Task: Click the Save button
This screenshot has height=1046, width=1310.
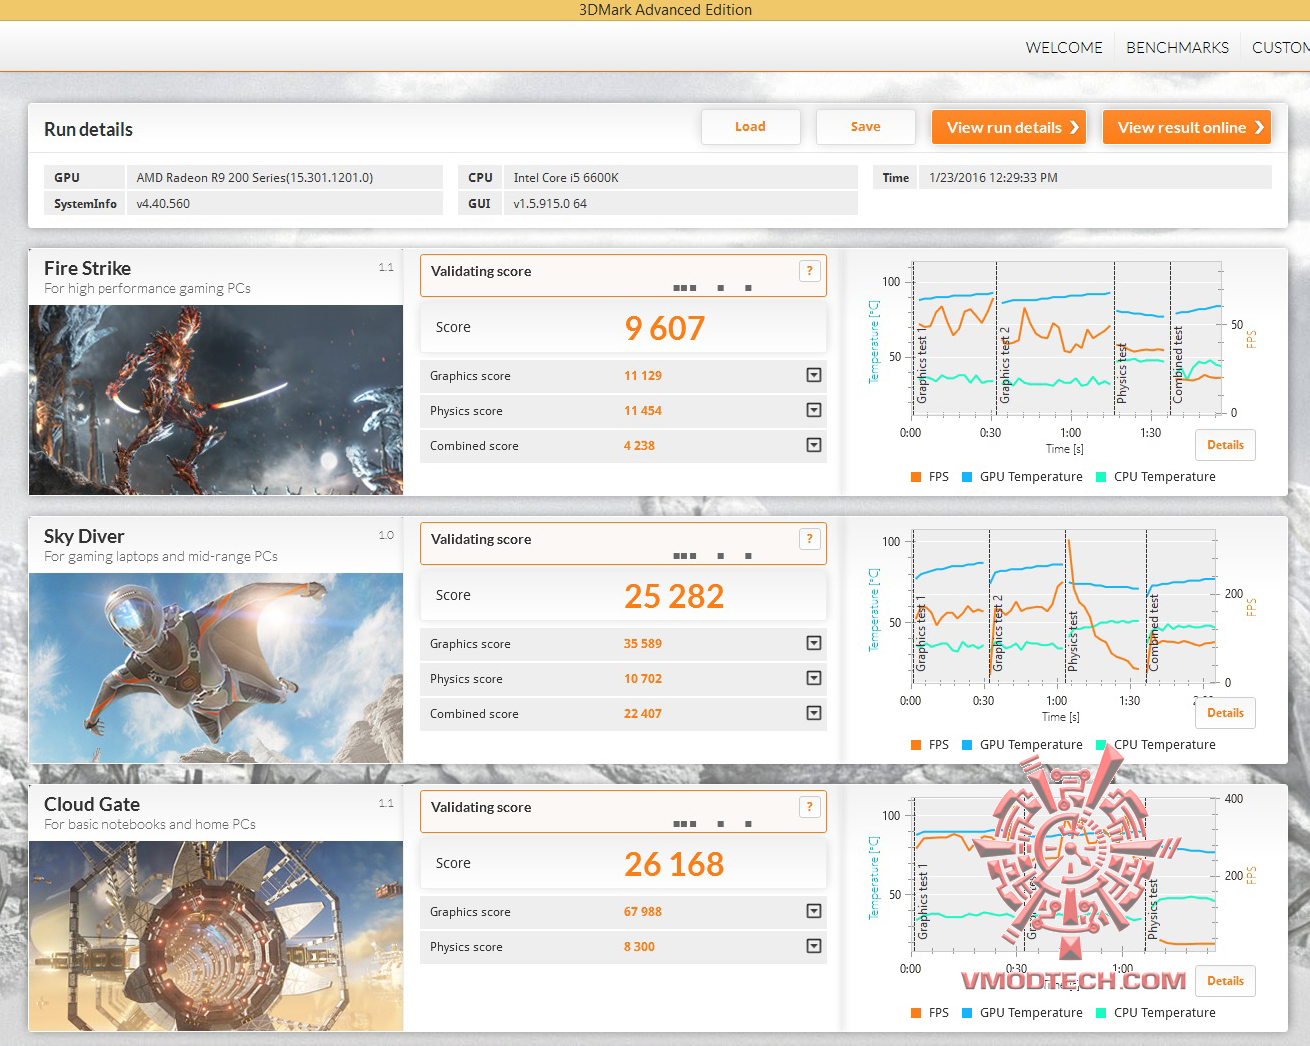Action: (x=866, y=127)
